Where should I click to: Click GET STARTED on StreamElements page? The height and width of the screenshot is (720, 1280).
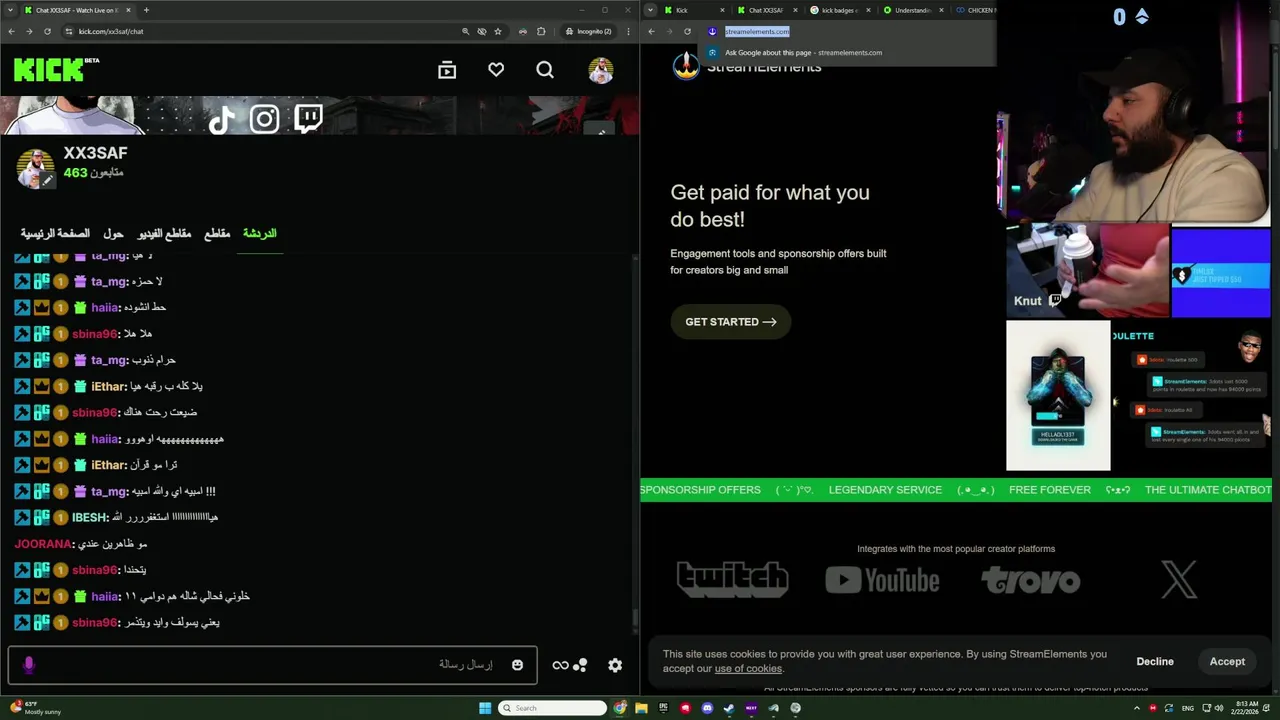point(731,322)
